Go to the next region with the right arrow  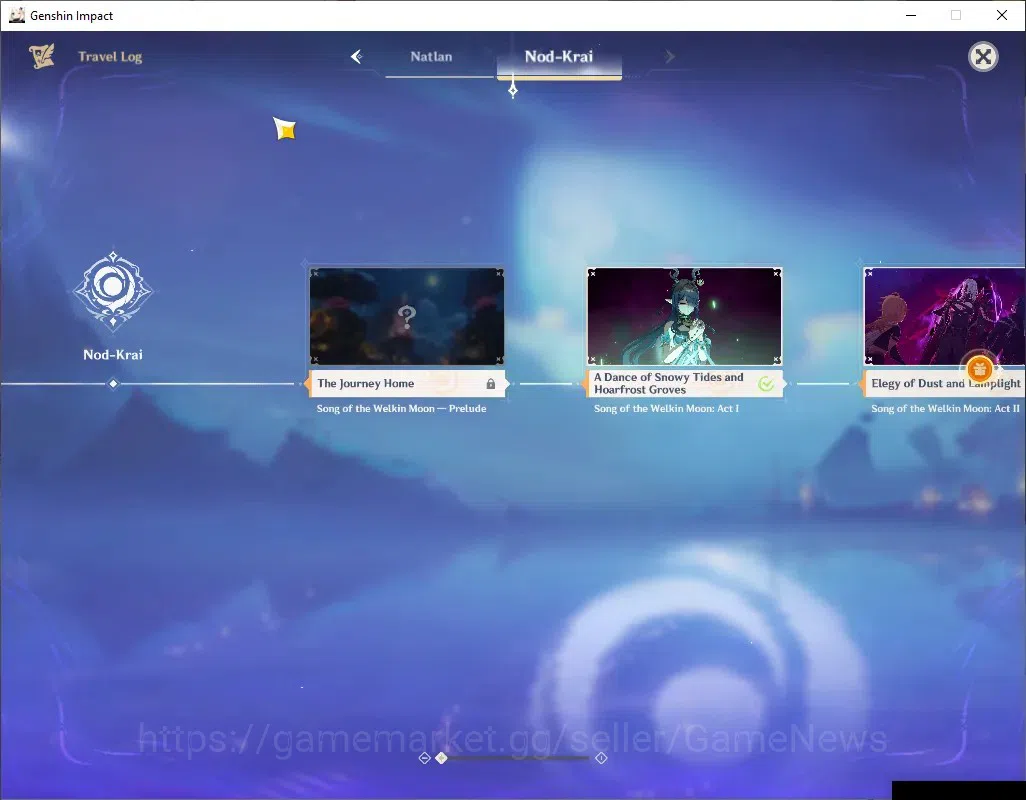point(669,57)
